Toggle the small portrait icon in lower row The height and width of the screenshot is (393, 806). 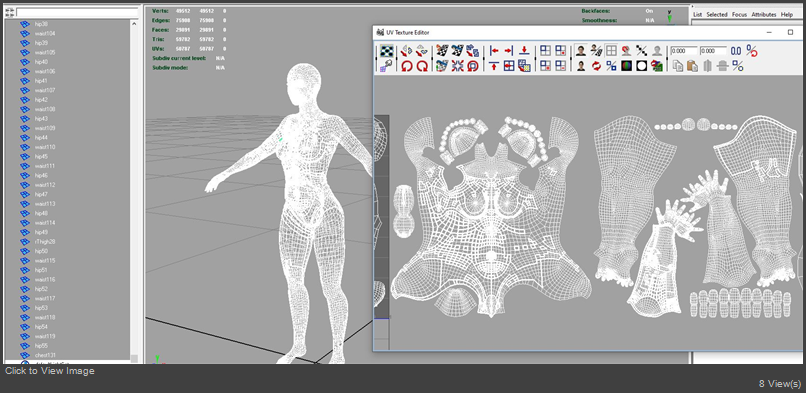(581, 66)
